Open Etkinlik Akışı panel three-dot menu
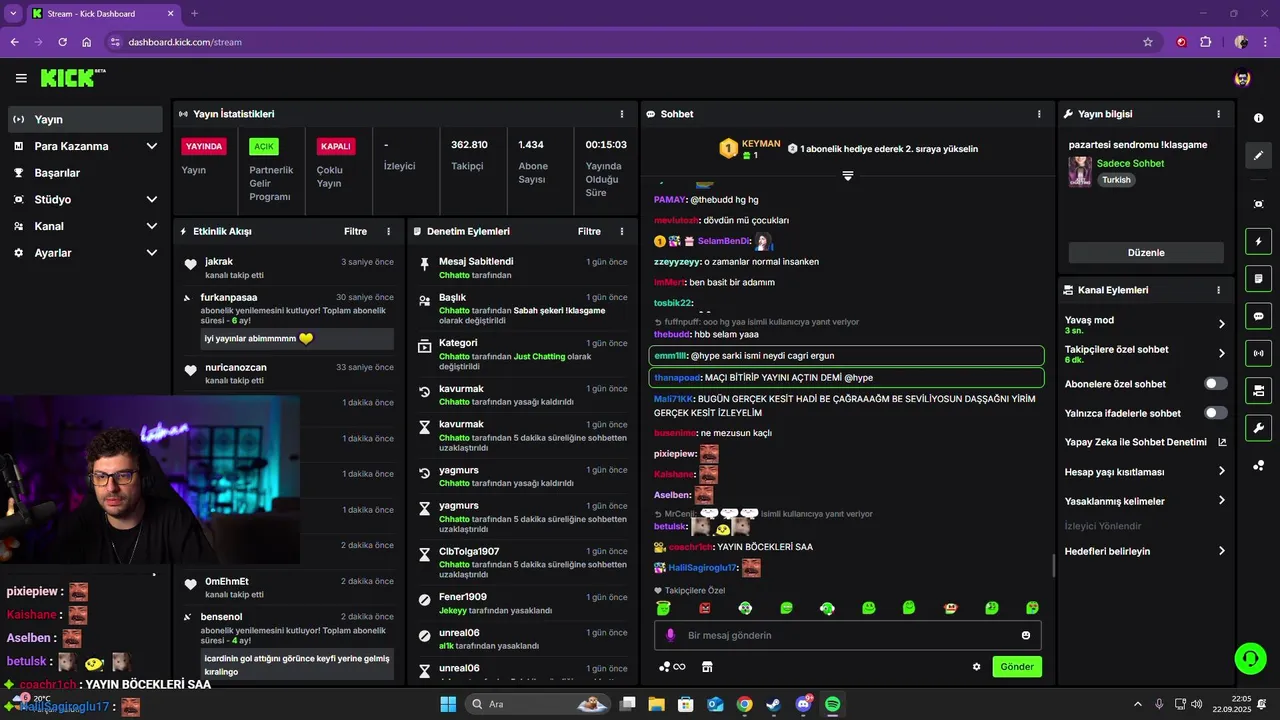Image resolution: width=1280 pixels, height=720 pixels. [389, 231]
